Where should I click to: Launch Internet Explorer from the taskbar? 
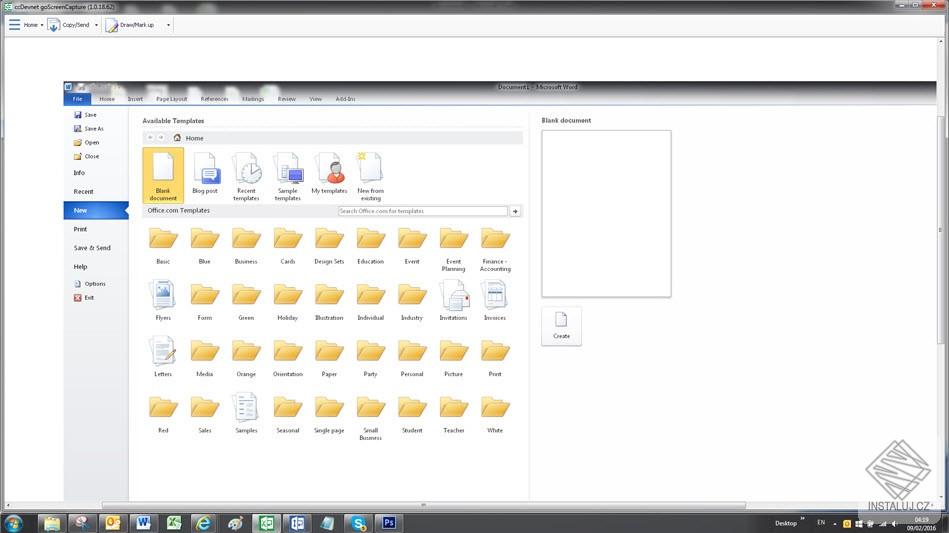click(203, 523)
